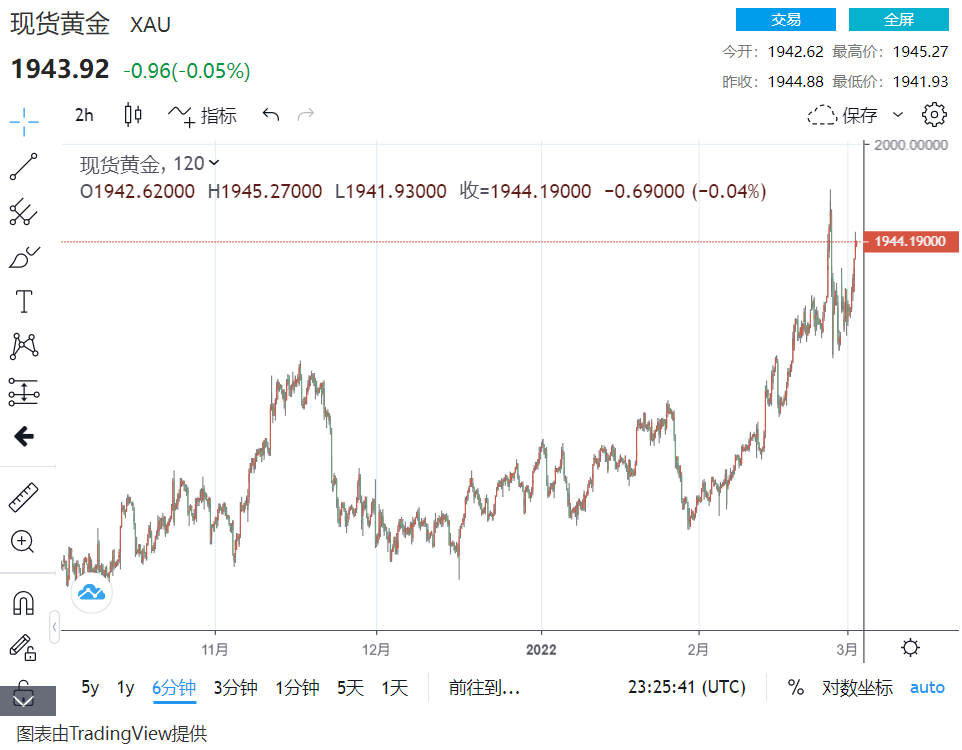Open candlestick chart style selector
This screenshot has height=750, width=962.
(133, 115)
